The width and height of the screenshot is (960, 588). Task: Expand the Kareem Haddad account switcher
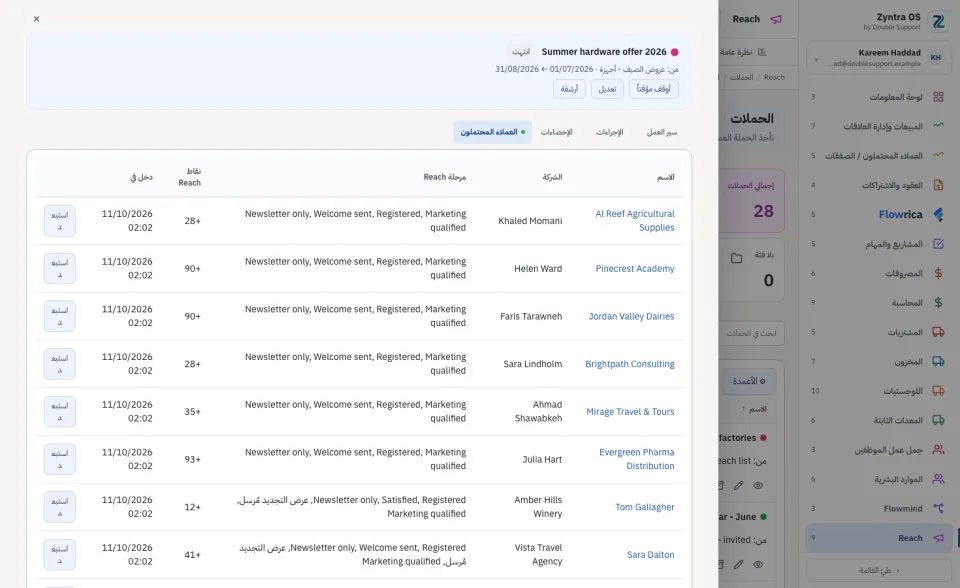[879, 58]
